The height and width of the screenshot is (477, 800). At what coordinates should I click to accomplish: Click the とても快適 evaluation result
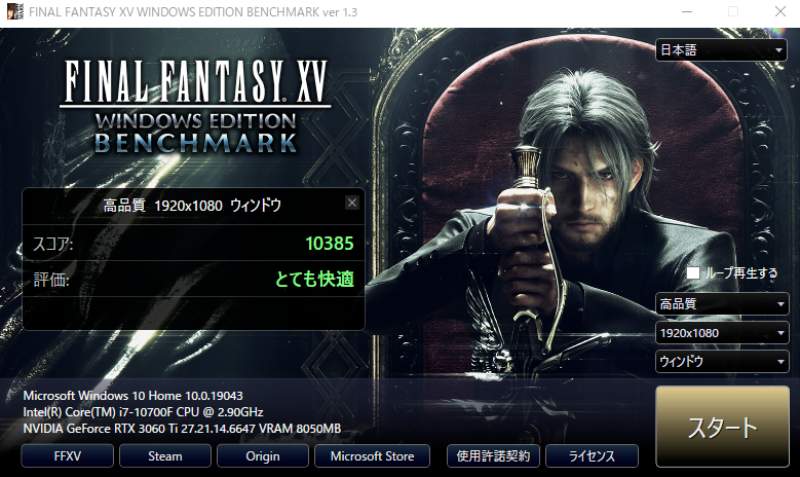tap(314, 279)
